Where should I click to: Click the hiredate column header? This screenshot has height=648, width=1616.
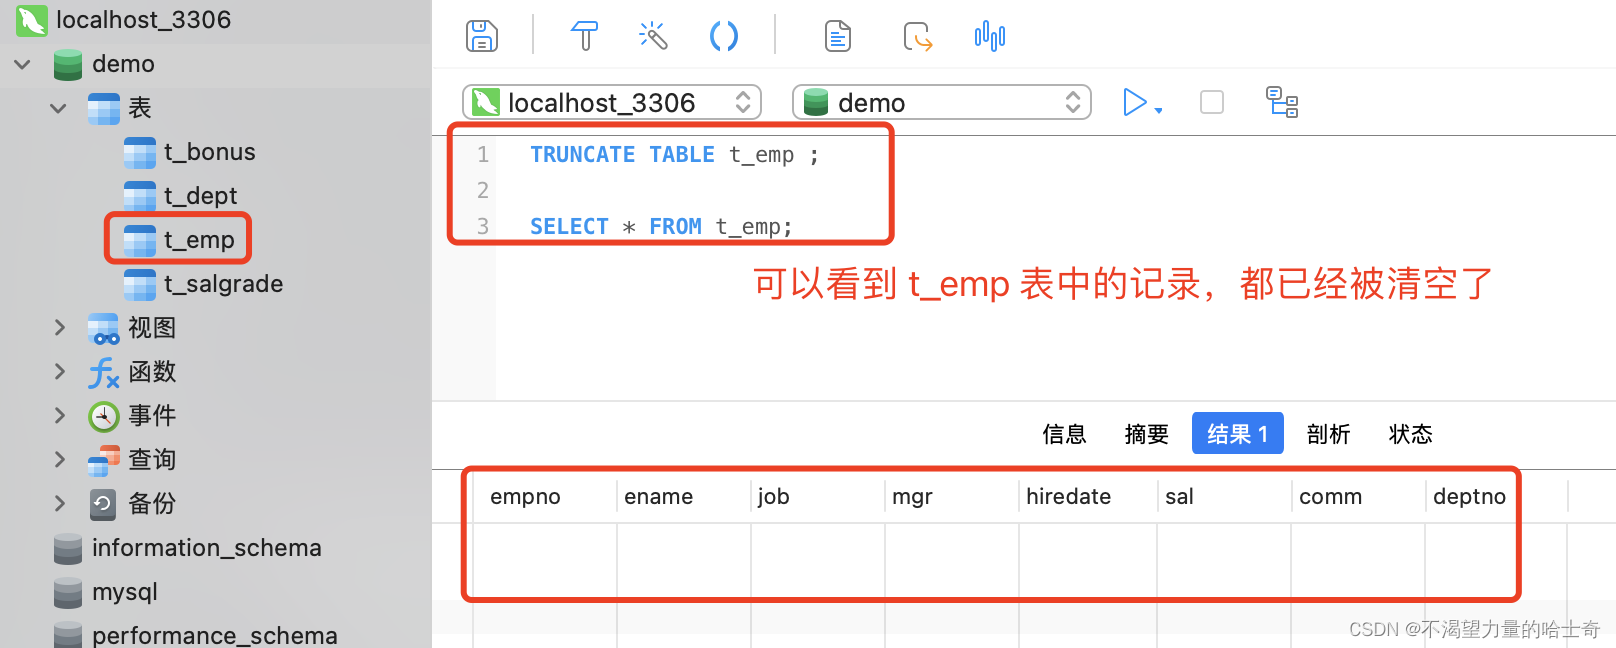1088,496
